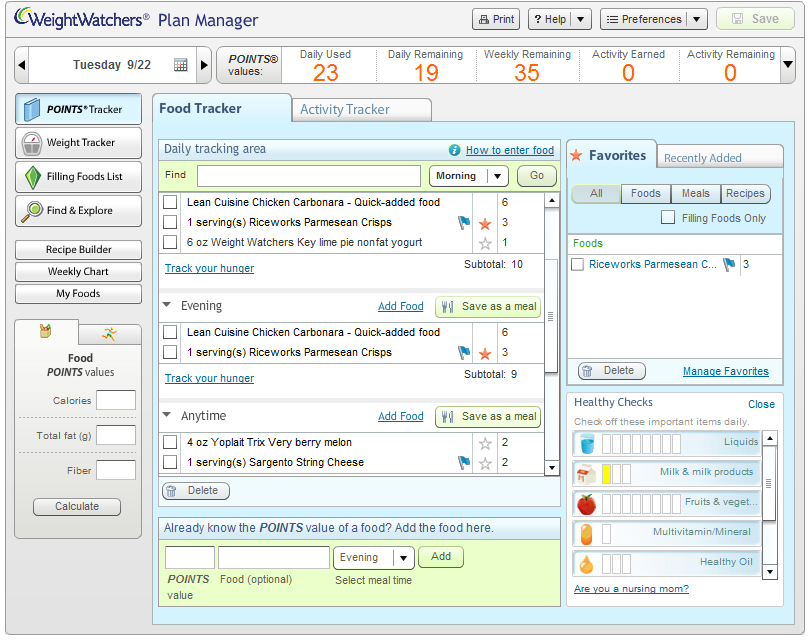The width and height of the screenshot is (809, 641).
Task: Click yellow filled Milk serving box
Action: (x=607, y=474)
